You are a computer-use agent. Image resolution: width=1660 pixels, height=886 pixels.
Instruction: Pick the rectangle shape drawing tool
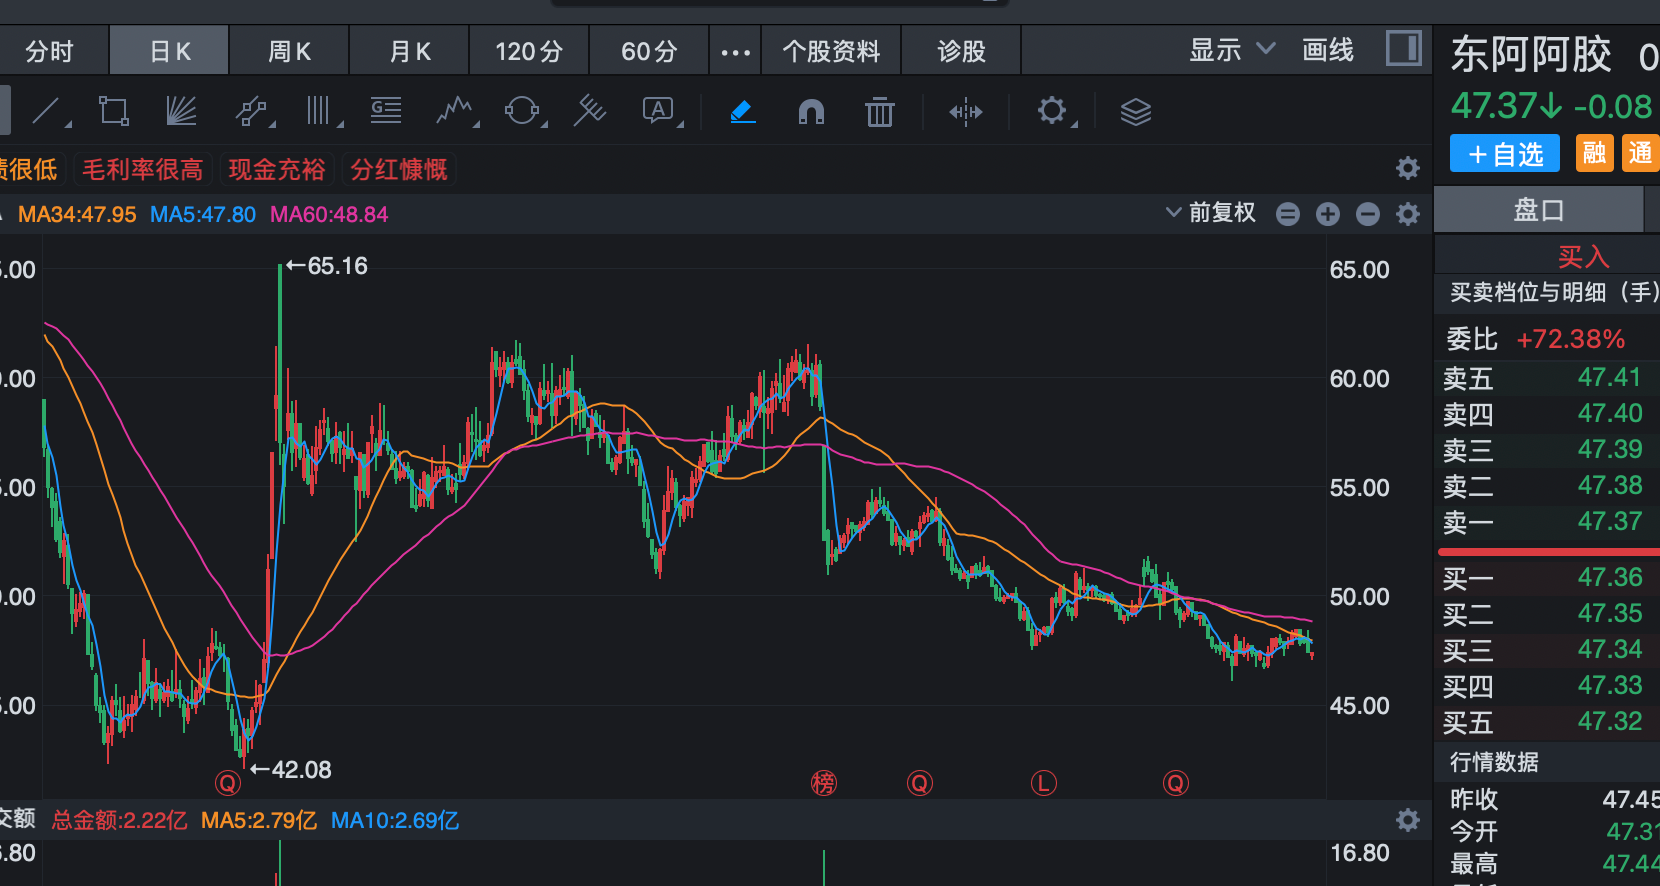click(113, 111)
